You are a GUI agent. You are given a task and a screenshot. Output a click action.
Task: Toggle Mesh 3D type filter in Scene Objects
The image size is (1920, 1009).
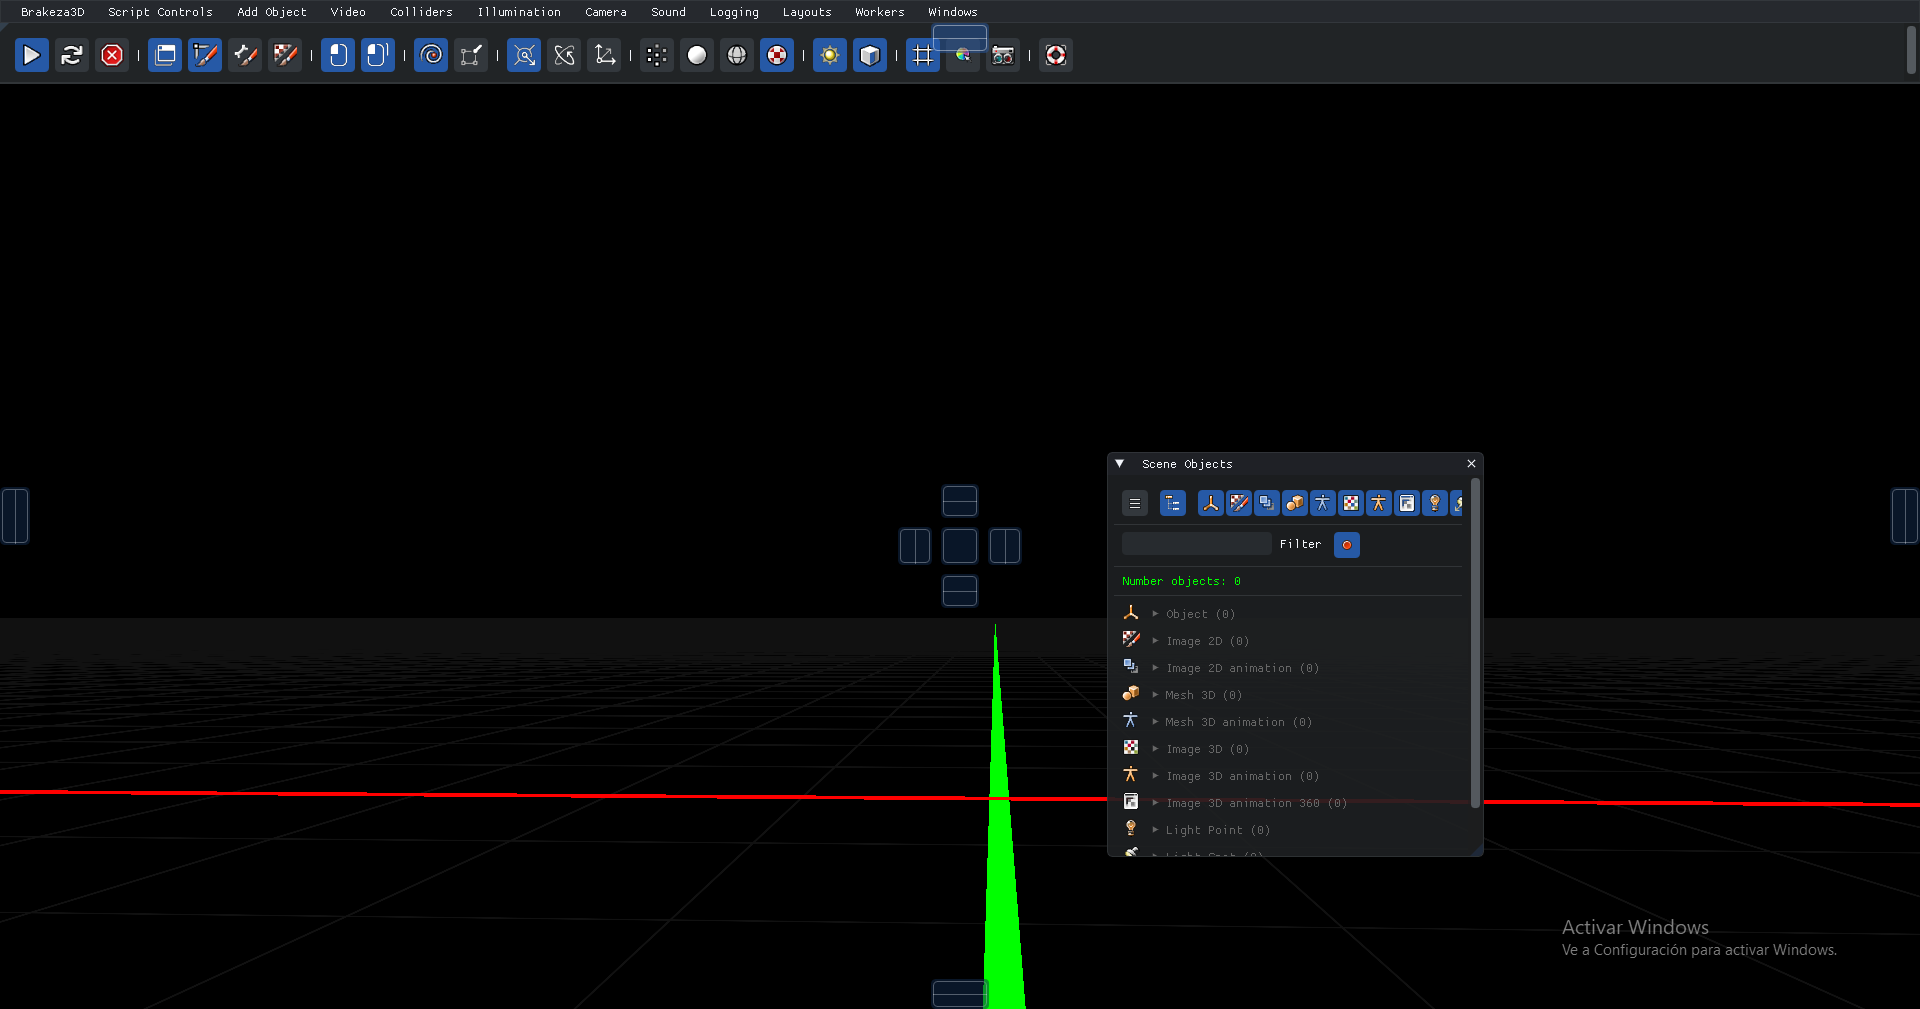pos(1294,503)
